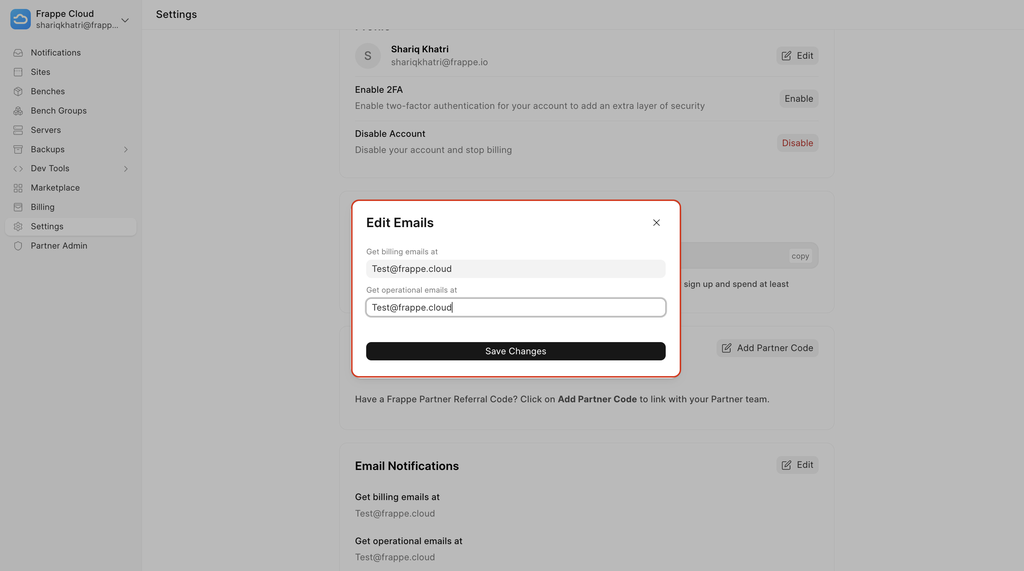Click Save Changes button
1024x571 pixels.
point(516,351)
